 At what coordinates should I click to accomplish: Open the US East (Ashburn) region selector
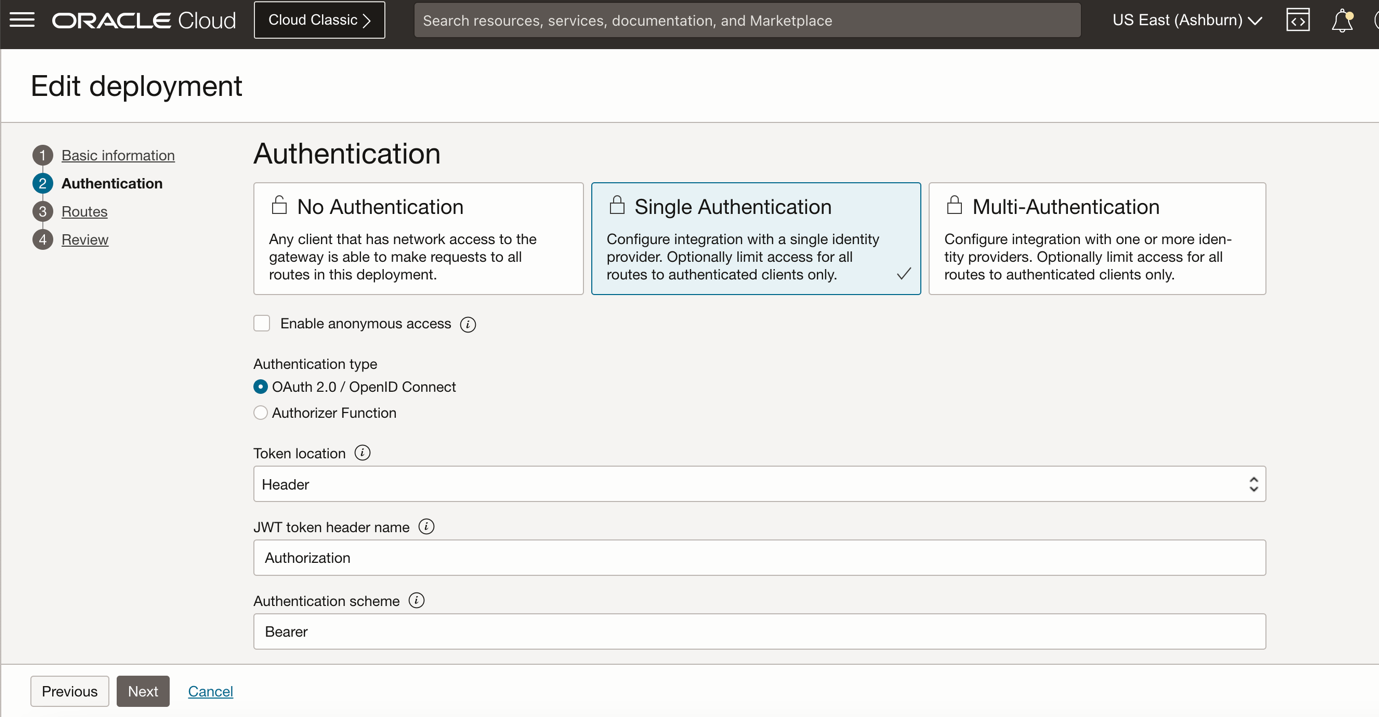coord(1186,20)
